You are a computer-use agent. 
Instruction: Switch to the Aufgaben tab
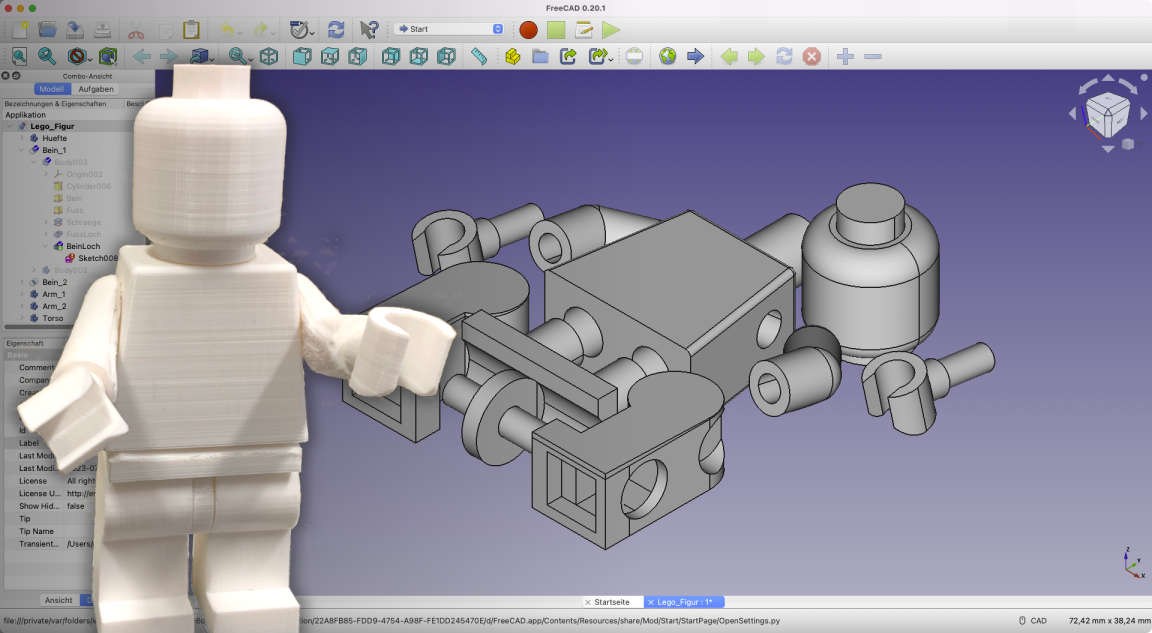click(96, 89)
